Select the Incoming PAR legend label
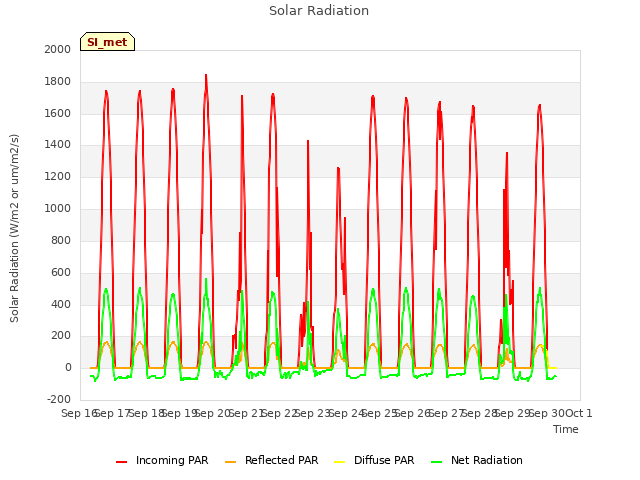The width and height of the screenshot is (640, 480). pyautogui.click(x=172, y=460)
